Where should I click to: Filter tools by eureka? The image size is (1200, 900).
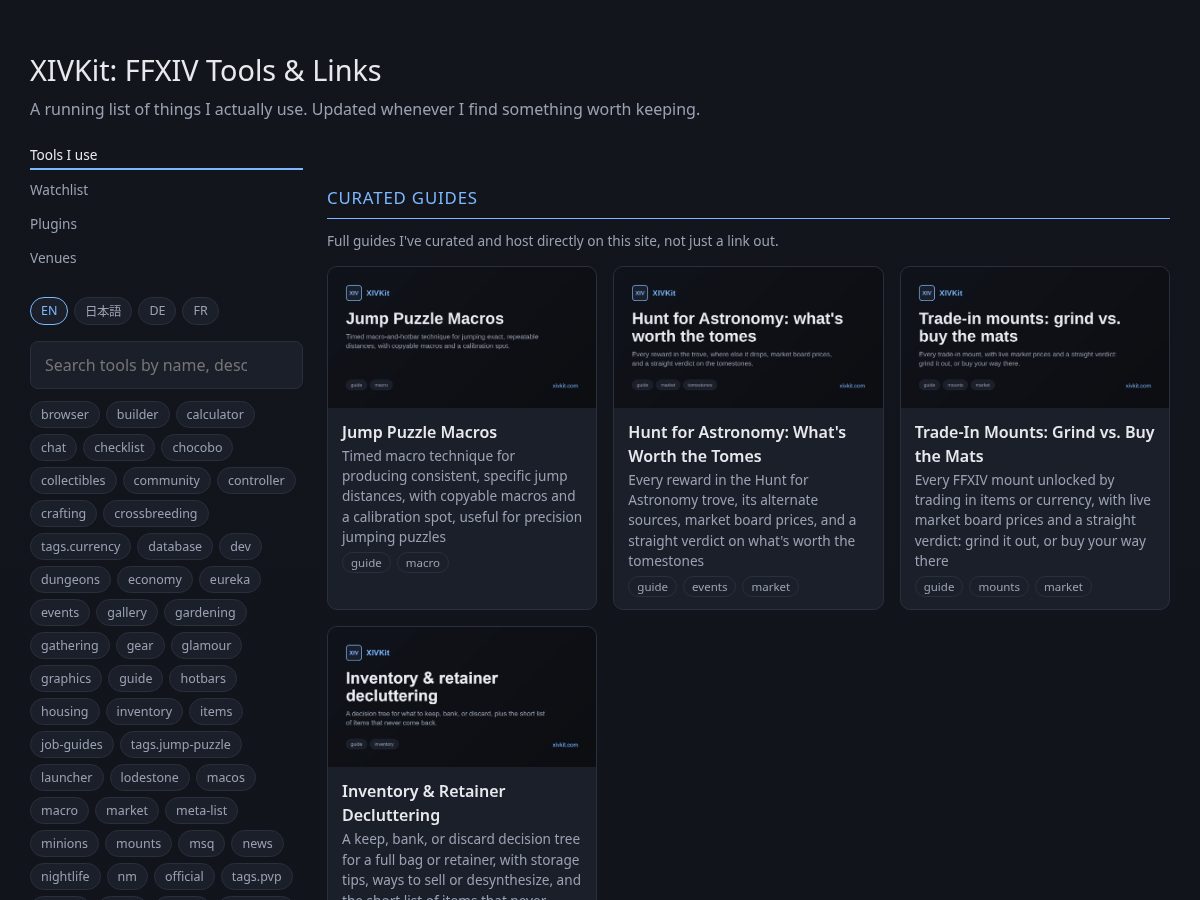pyautogui.click(x=230, y=579)
